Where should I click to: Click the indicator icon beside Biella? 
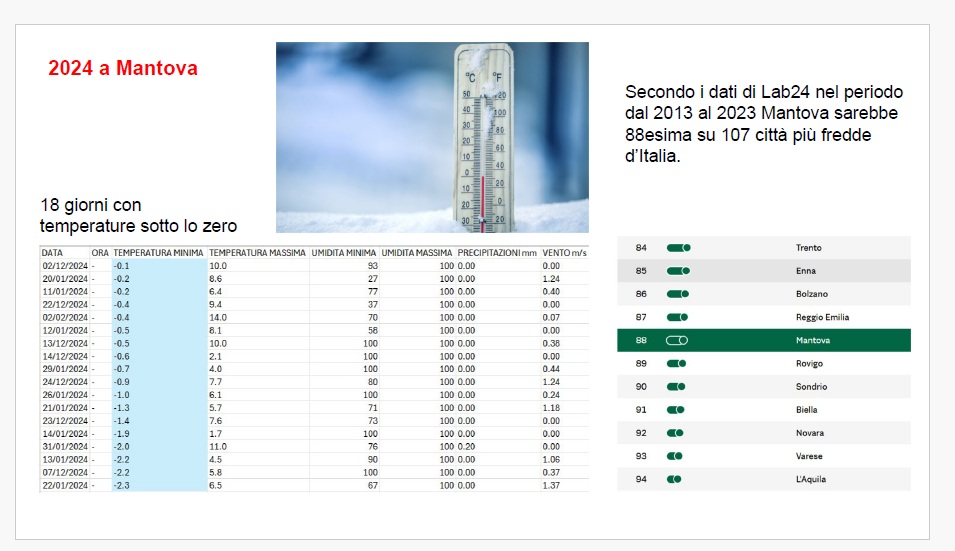[675, 410]
